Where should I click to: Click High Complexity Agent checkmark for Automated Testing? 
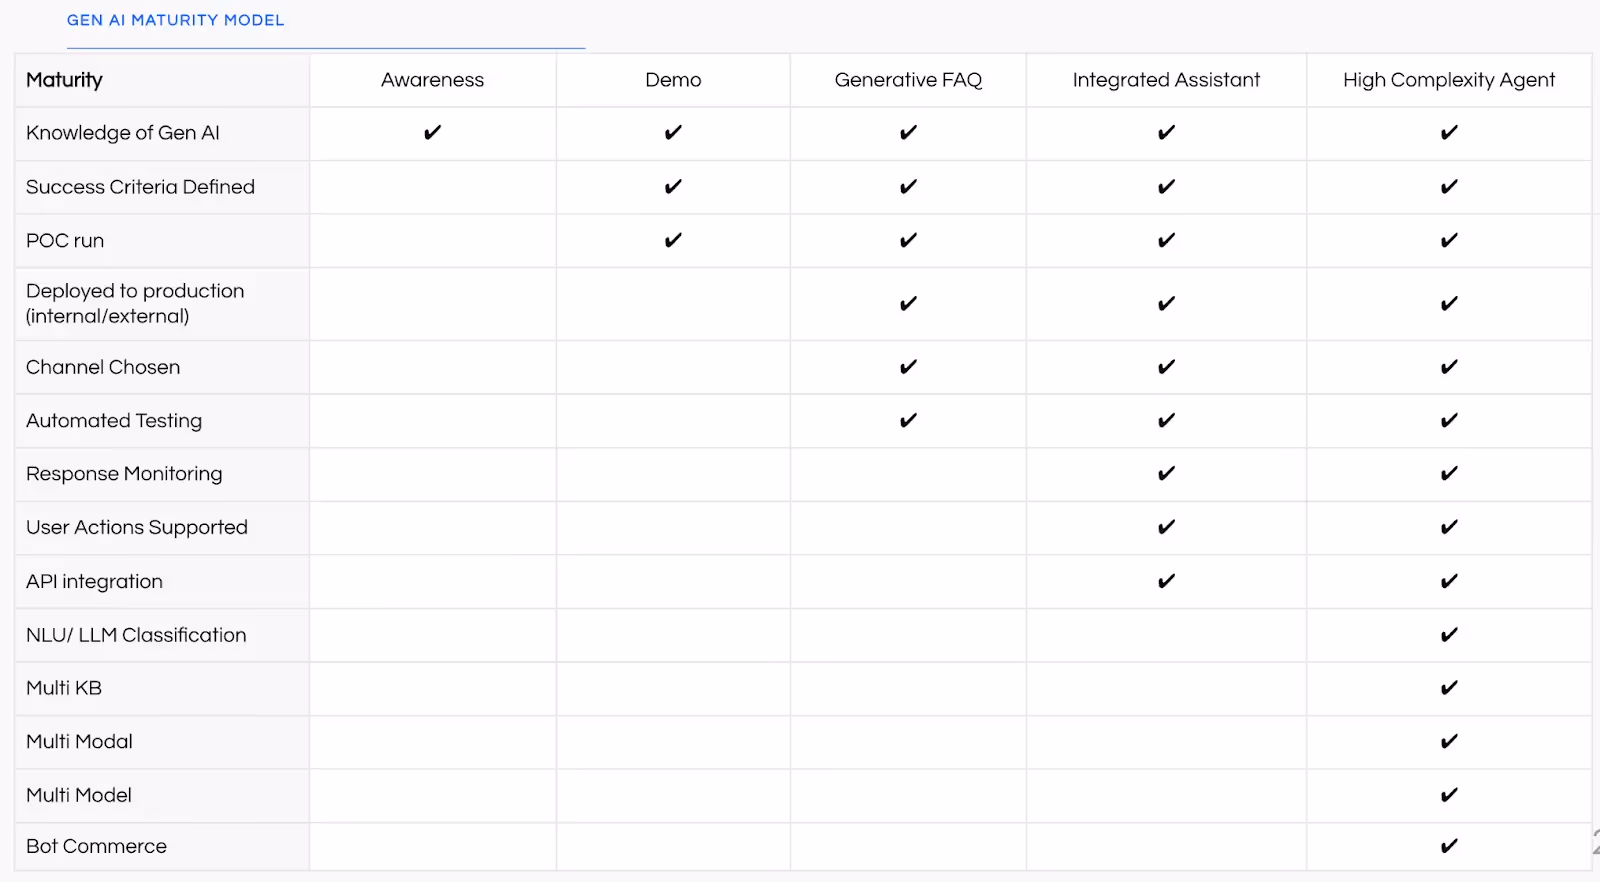coord(1449,420)
